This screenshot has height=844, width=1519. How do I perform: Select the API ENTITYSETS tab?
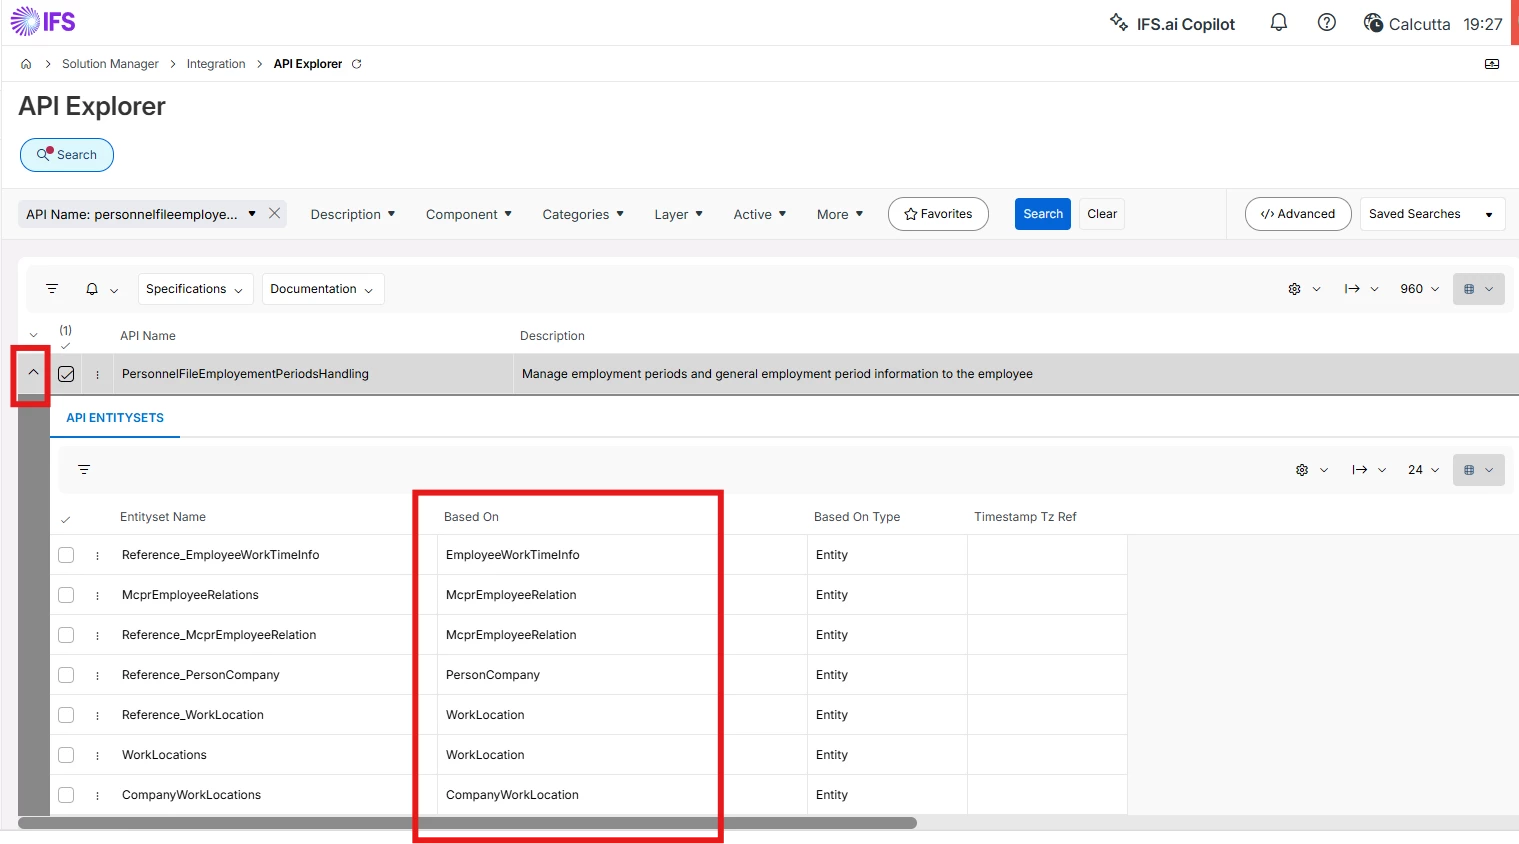tap(115, 418)
